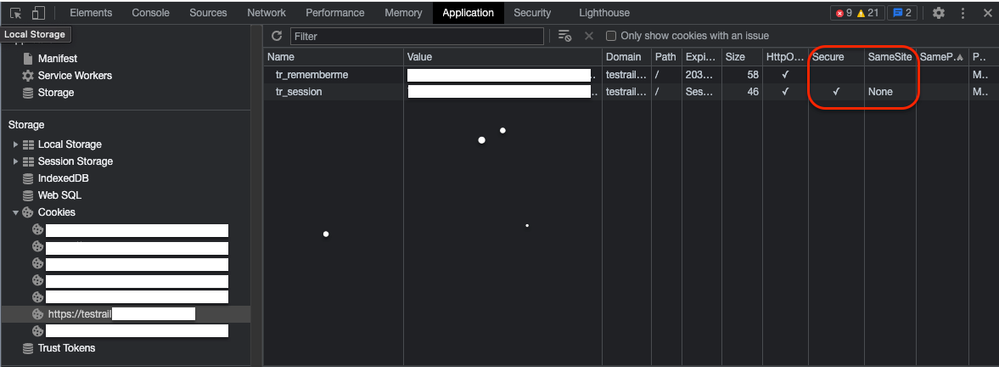The width and height of the screenshot is (999, 367).
Task: Switch to the Performance tab
Action: pos(334,13)
